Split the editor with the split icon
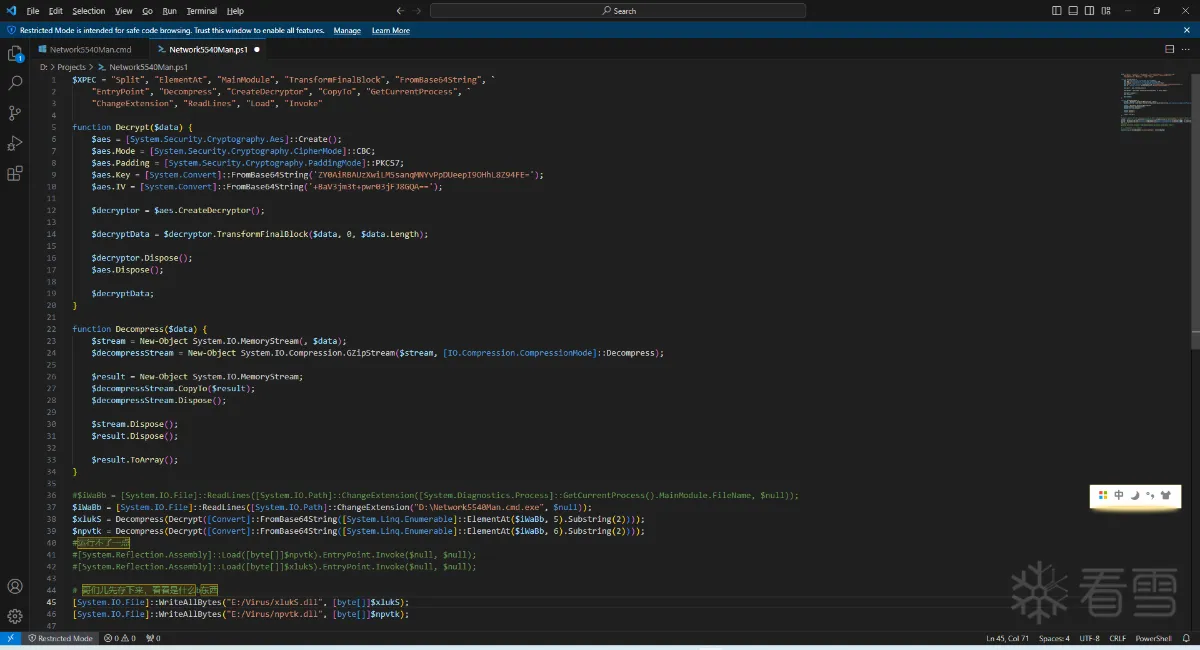The width and height of the screenshot is (1200, 650). (1170, 48)
